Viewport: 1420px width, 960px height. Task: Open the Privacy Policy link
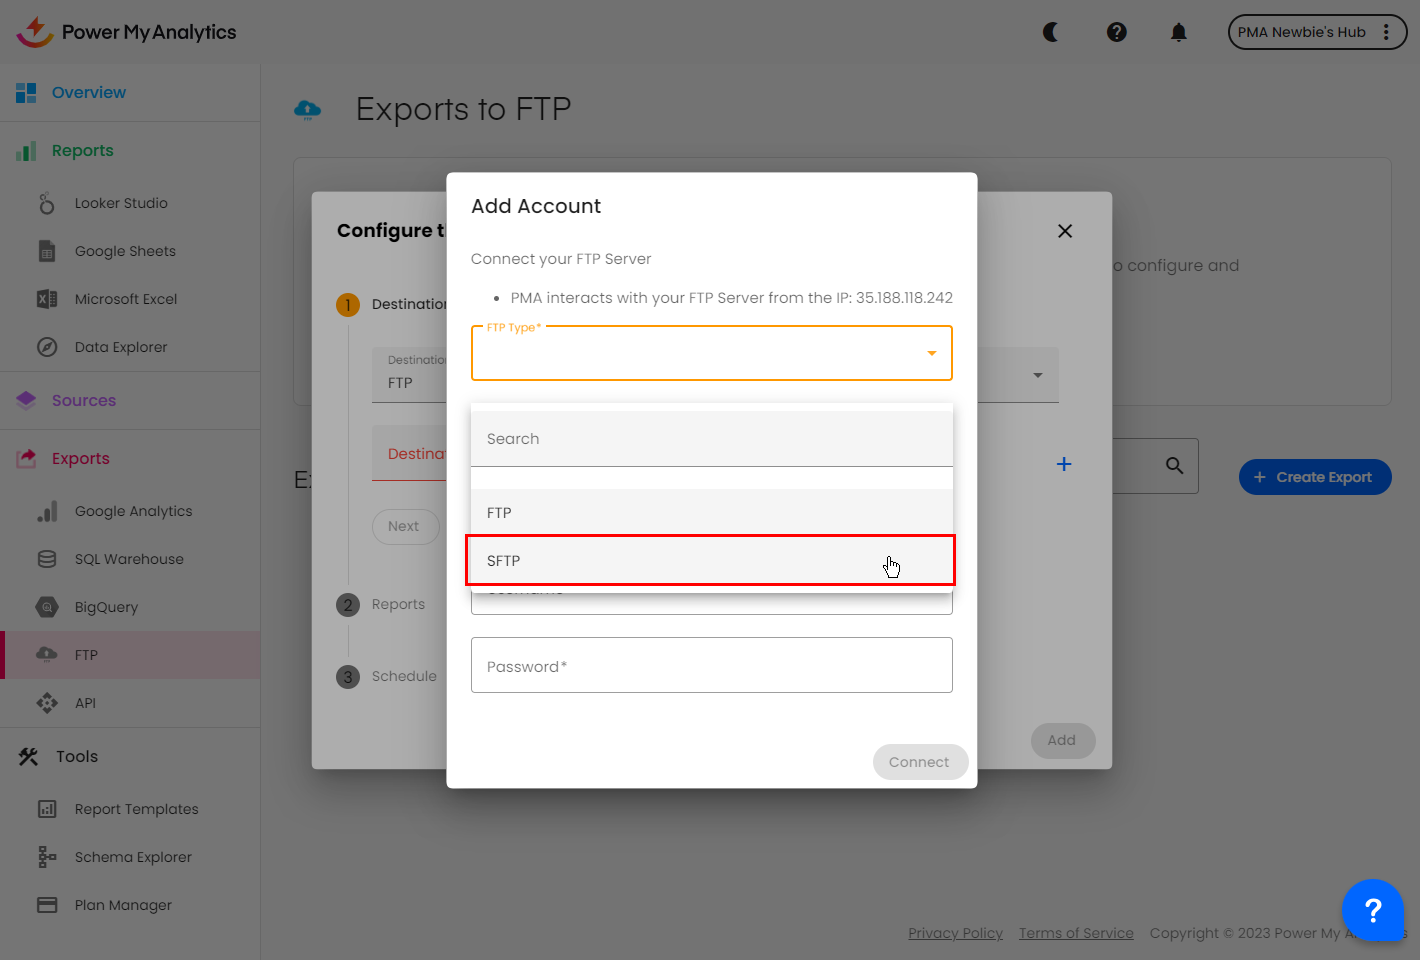coord(955,933)
